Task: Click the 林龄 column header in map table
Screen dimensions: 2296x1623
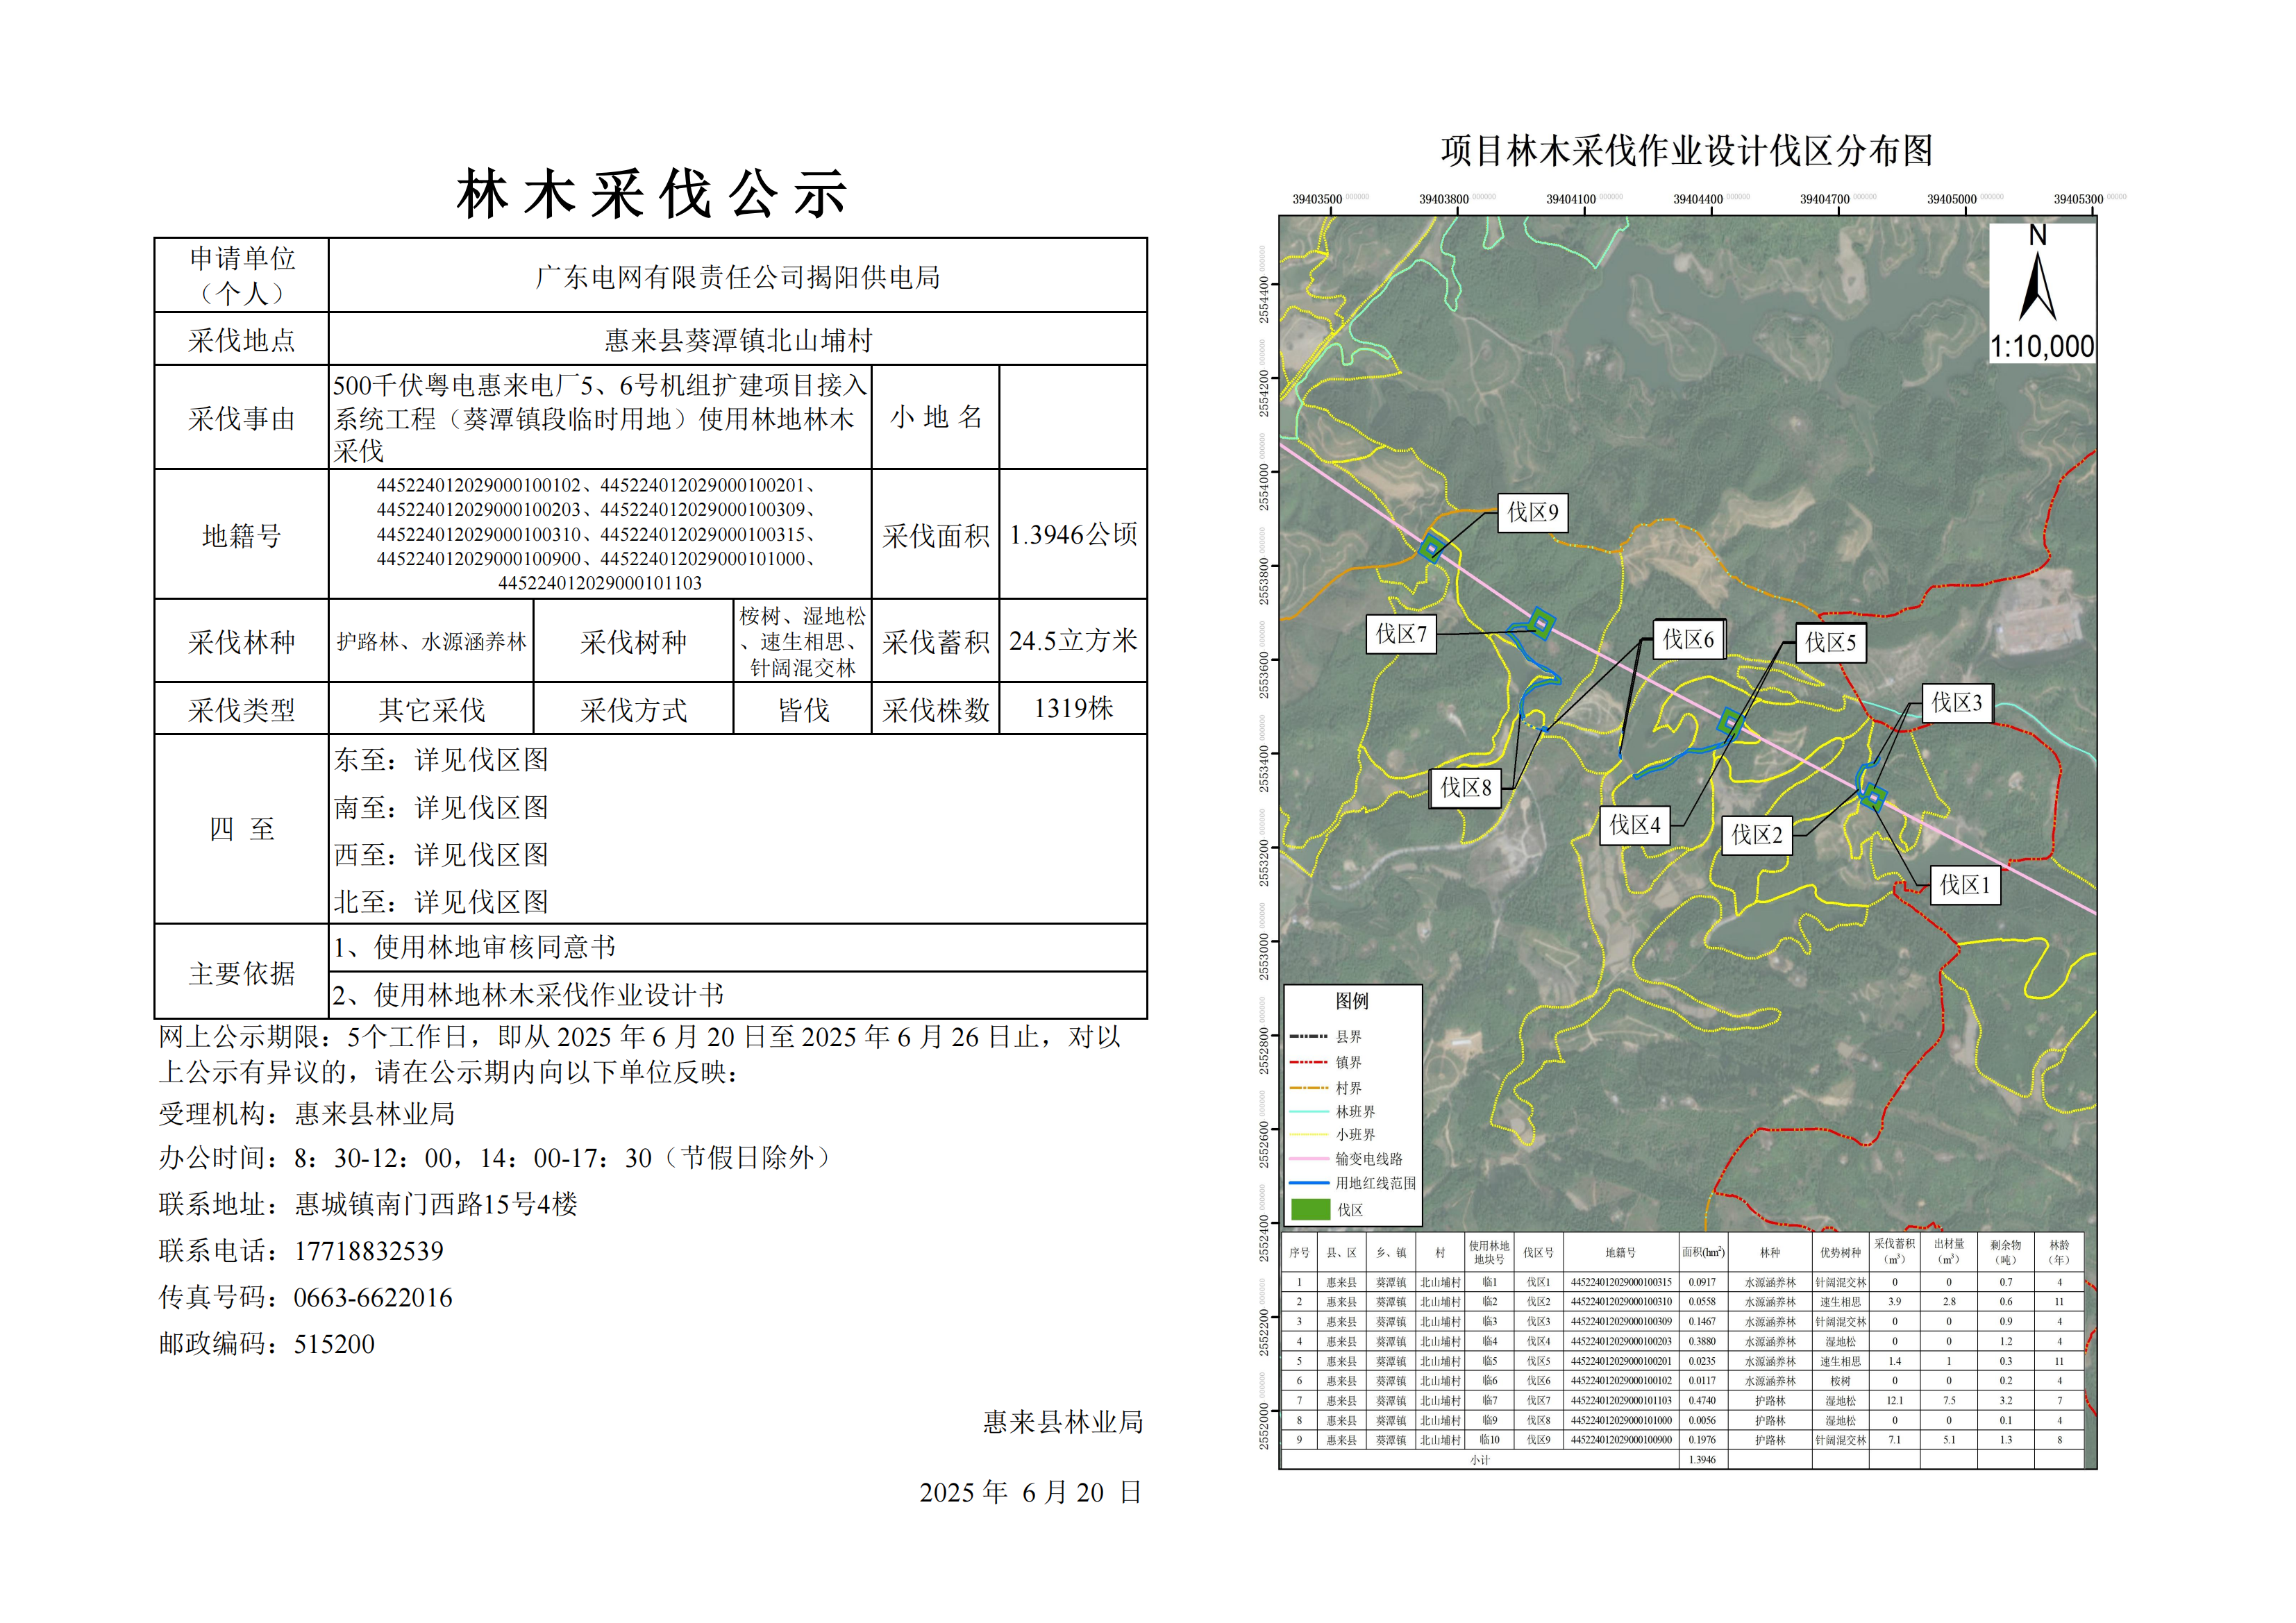Action: click(x=2059, y=1253)
